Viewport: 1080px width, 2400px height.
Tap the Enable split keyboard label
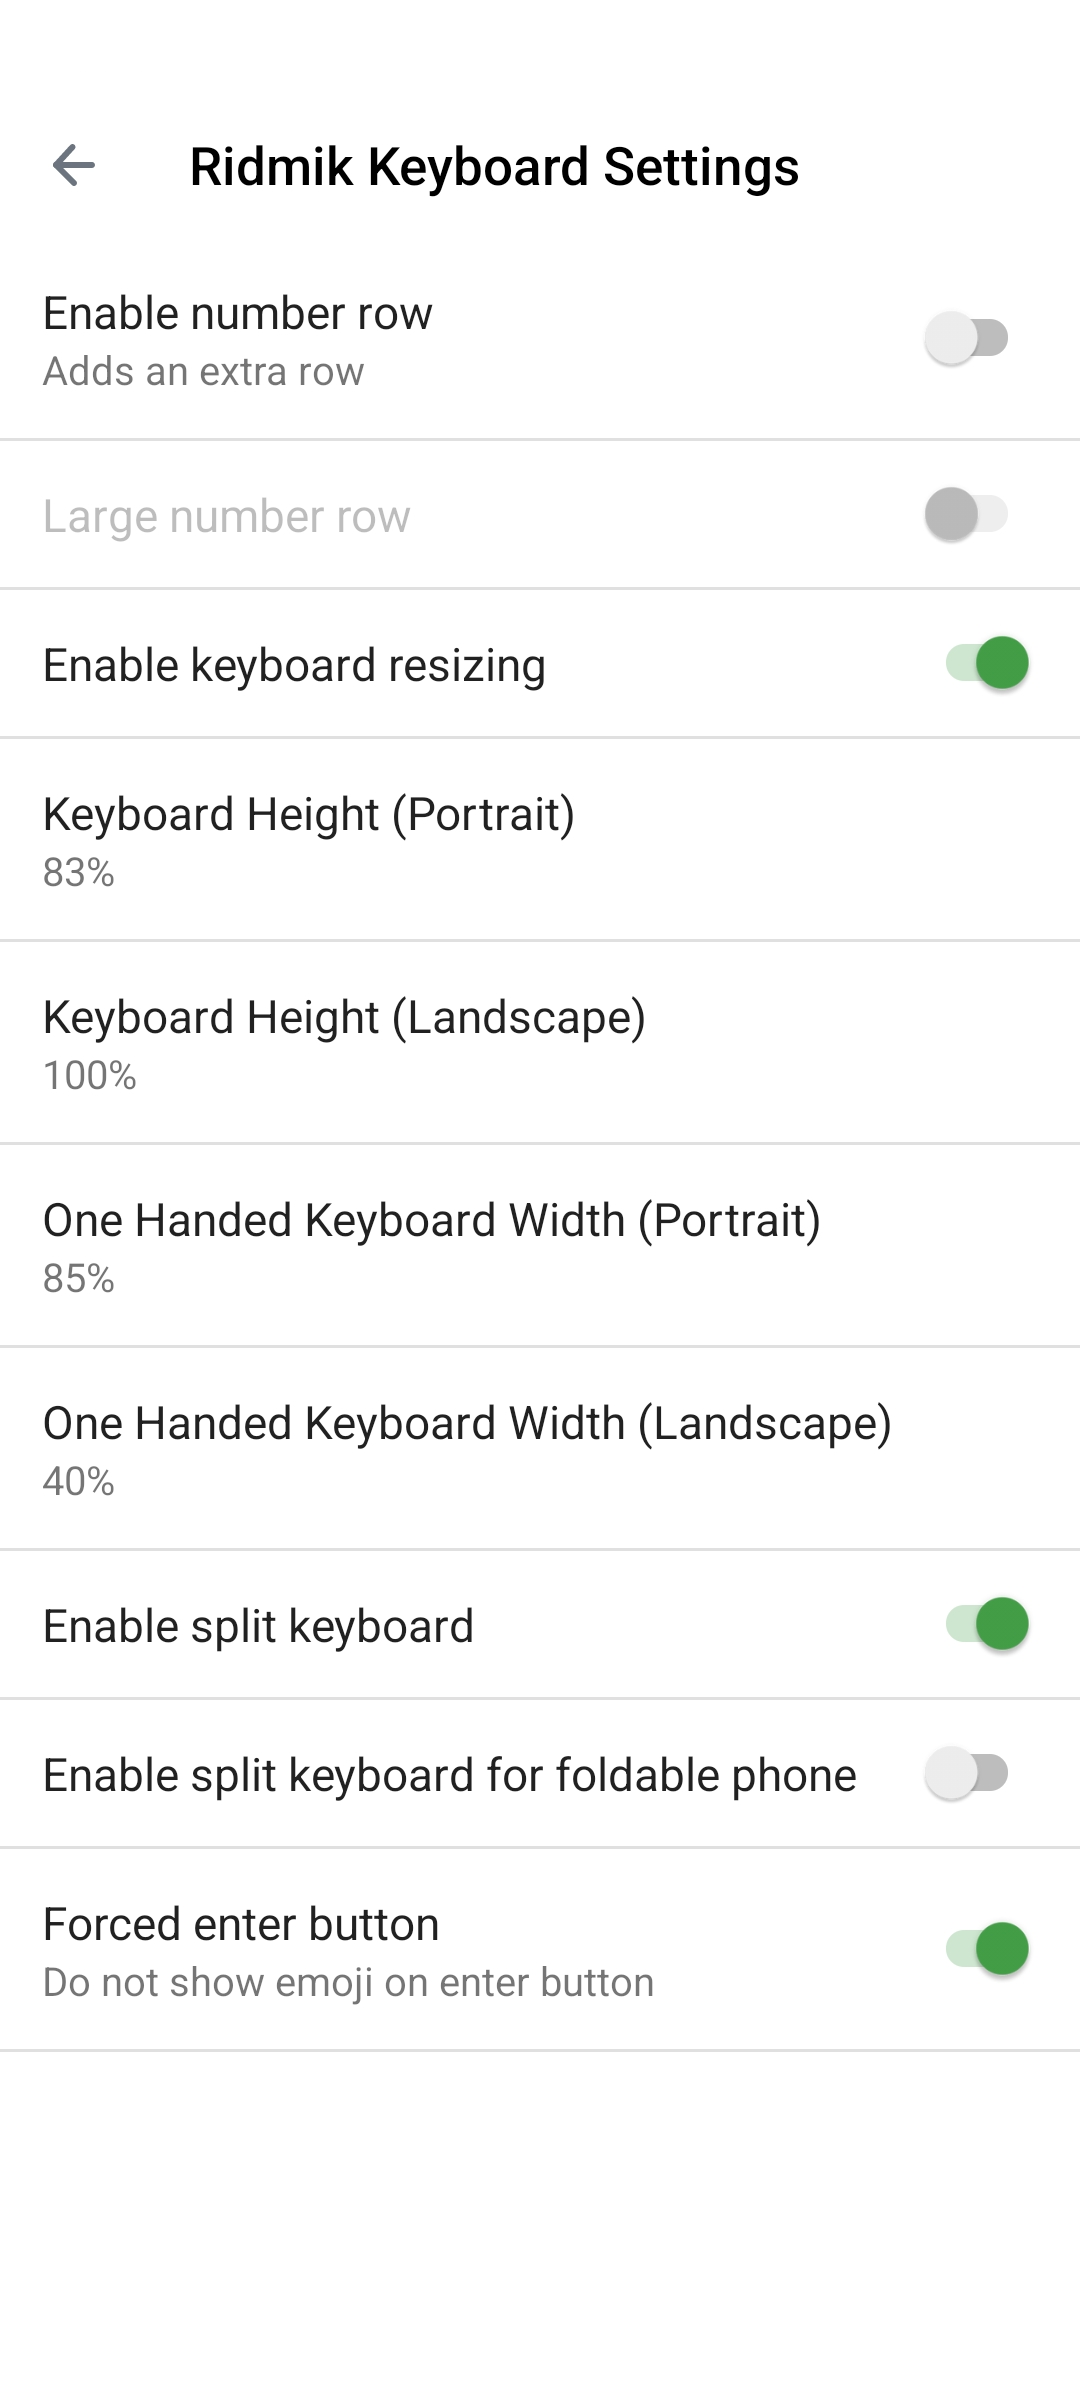(258, 1627)
